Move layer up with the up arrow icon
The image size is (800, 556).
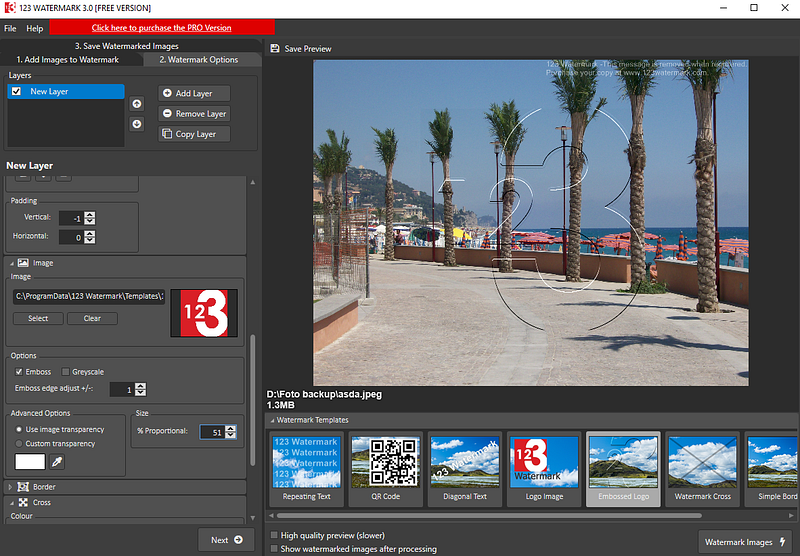[137, 104]
